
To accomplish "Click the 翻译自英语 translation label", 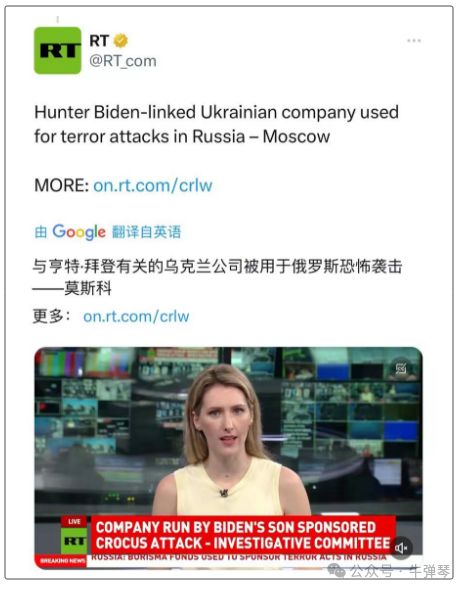I will [x=146, y=232].
